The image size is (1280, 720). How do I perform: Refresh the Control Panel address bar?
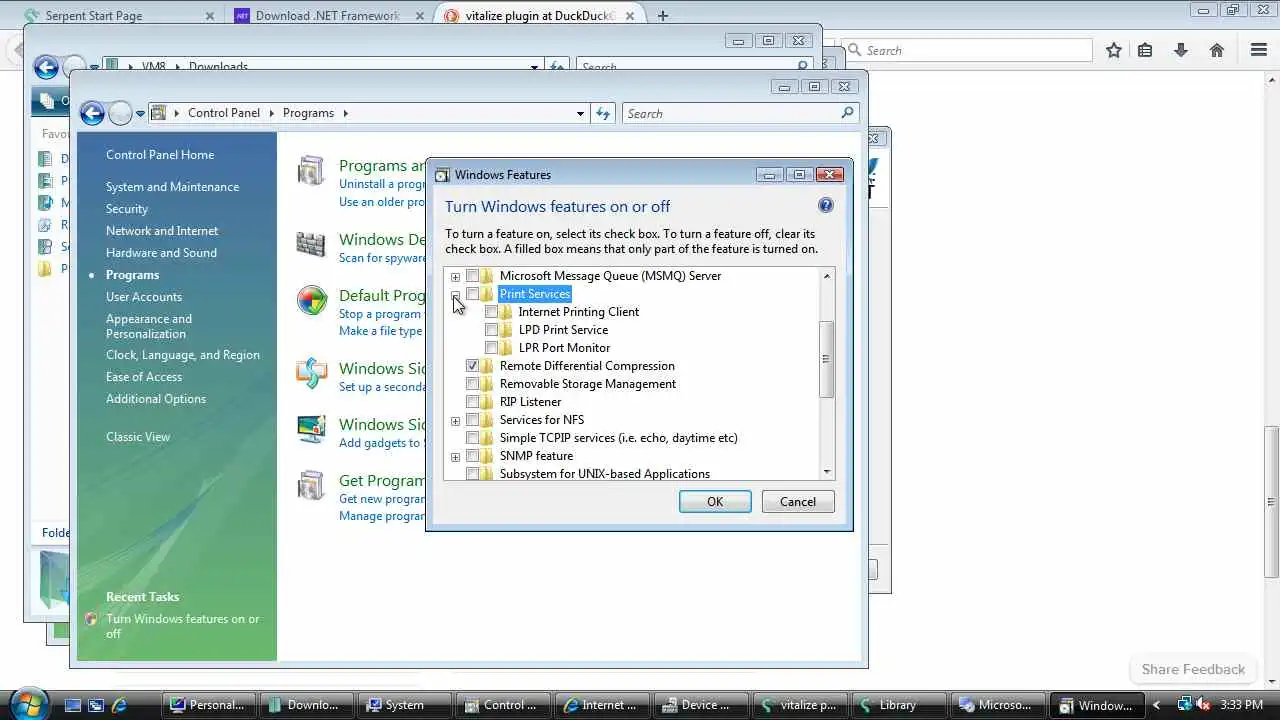(603, 113)
